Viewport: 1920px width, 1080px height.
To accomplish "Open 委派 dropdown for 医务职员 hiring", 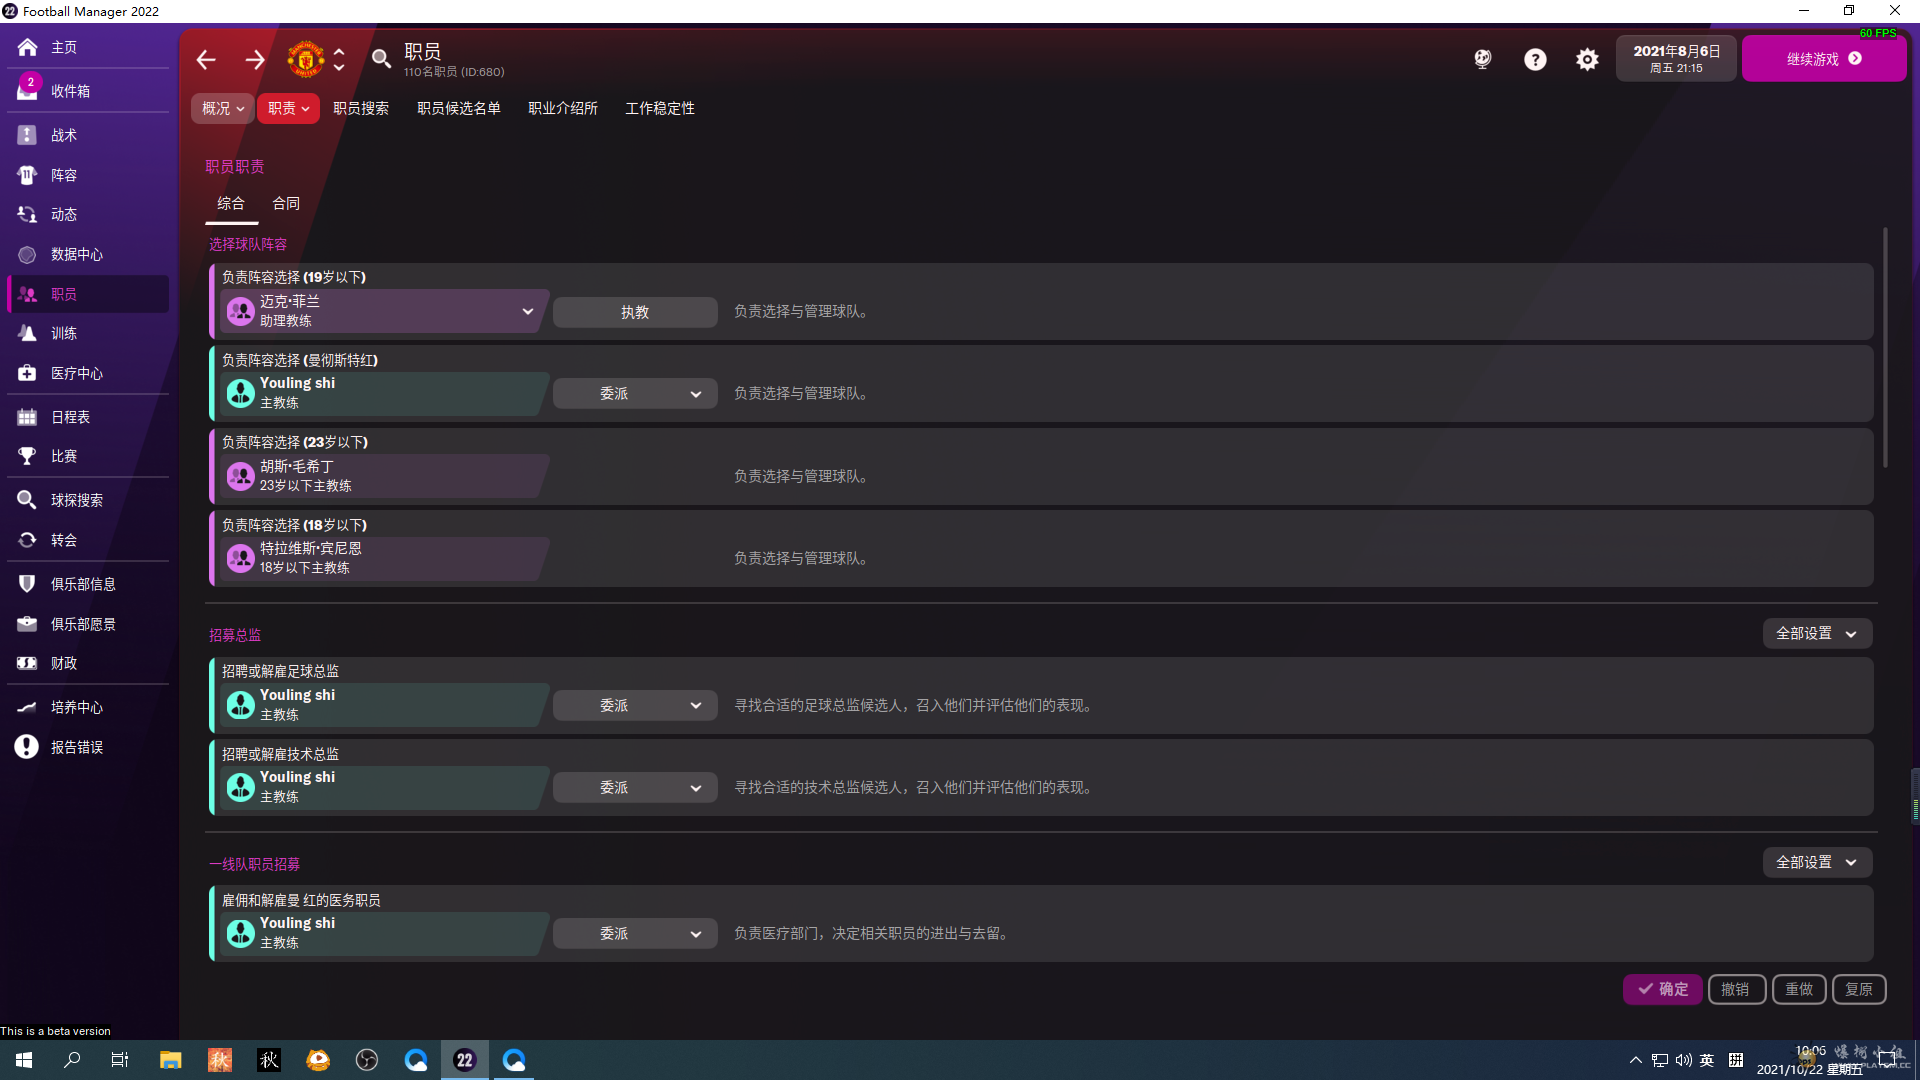I will [x=635, y=934].
